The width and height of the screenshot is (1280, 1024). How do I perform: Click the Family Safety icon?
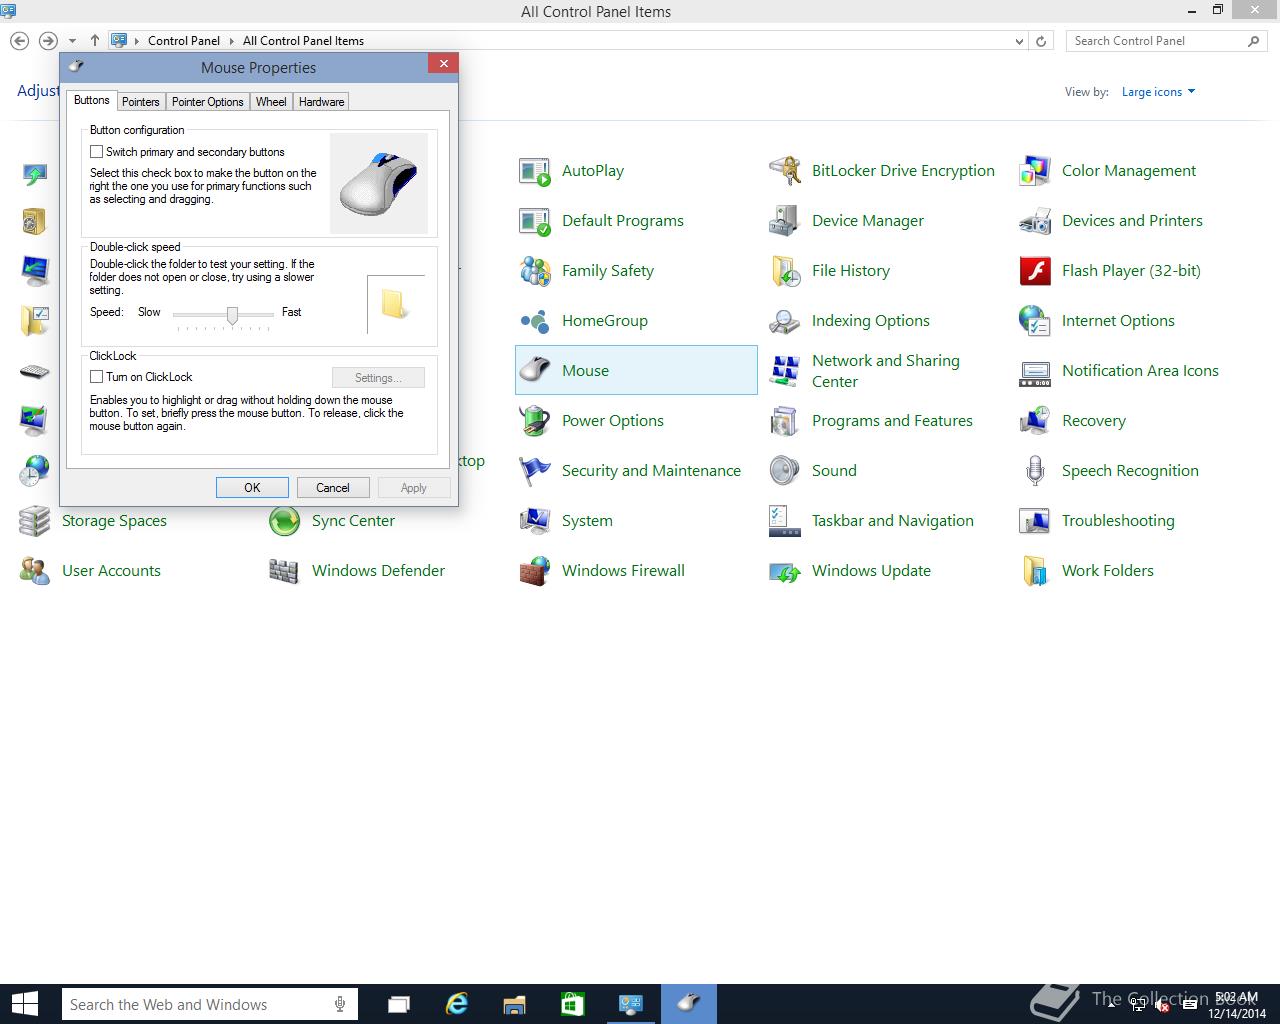(x=535, y=271)
